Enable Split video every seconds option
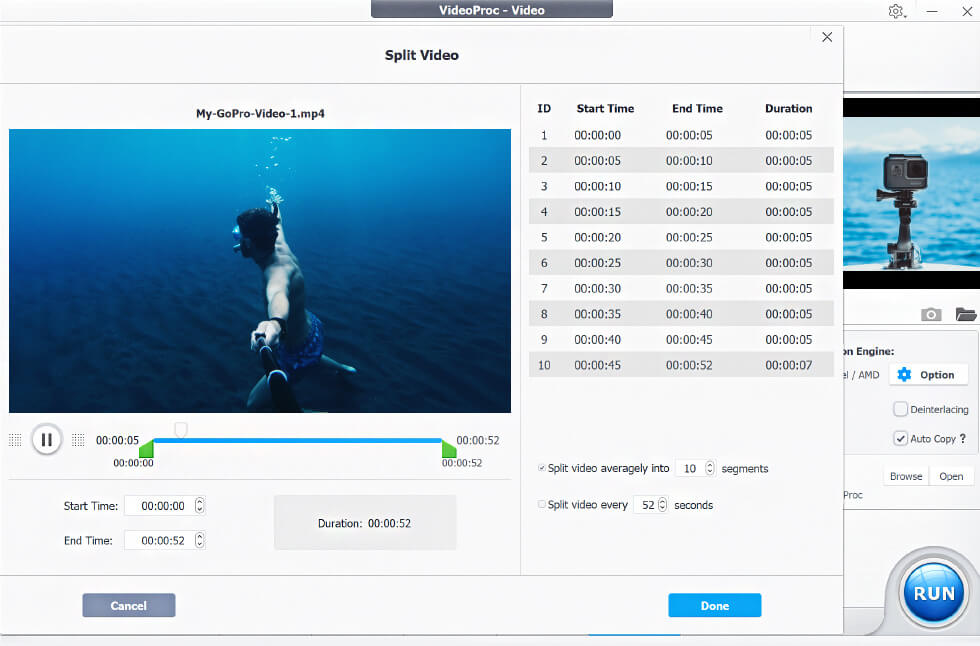This screenshot has width=980, height=646. click(x=541, y=504)
